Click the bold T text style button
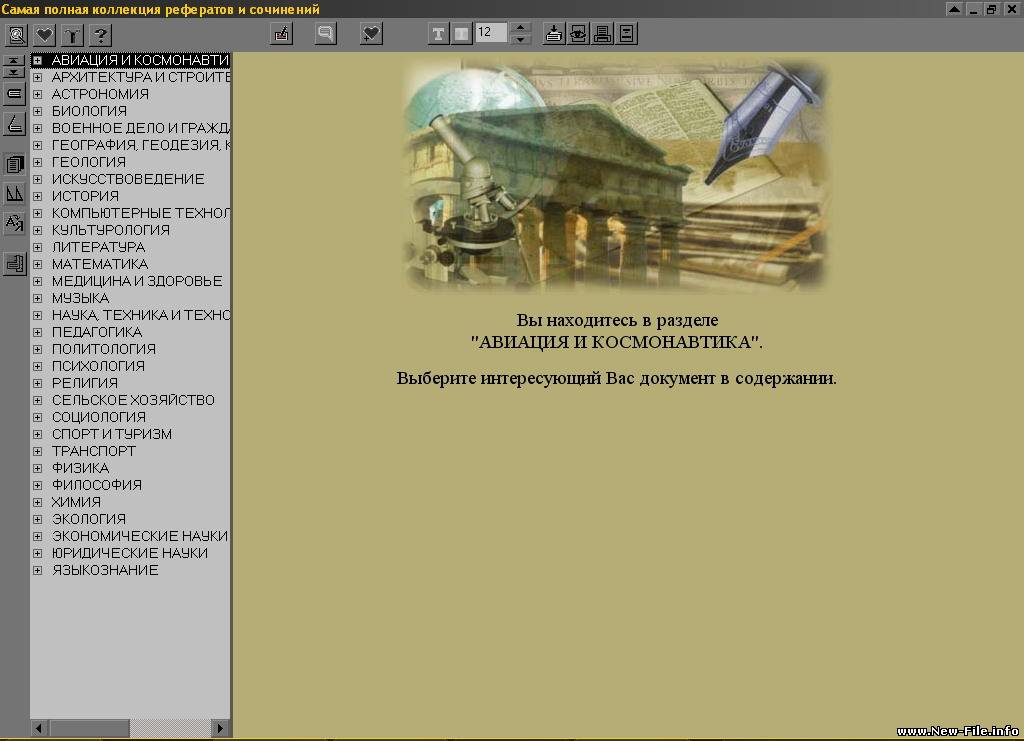This screenshot has width=1024, height=741. click(438, 34)
